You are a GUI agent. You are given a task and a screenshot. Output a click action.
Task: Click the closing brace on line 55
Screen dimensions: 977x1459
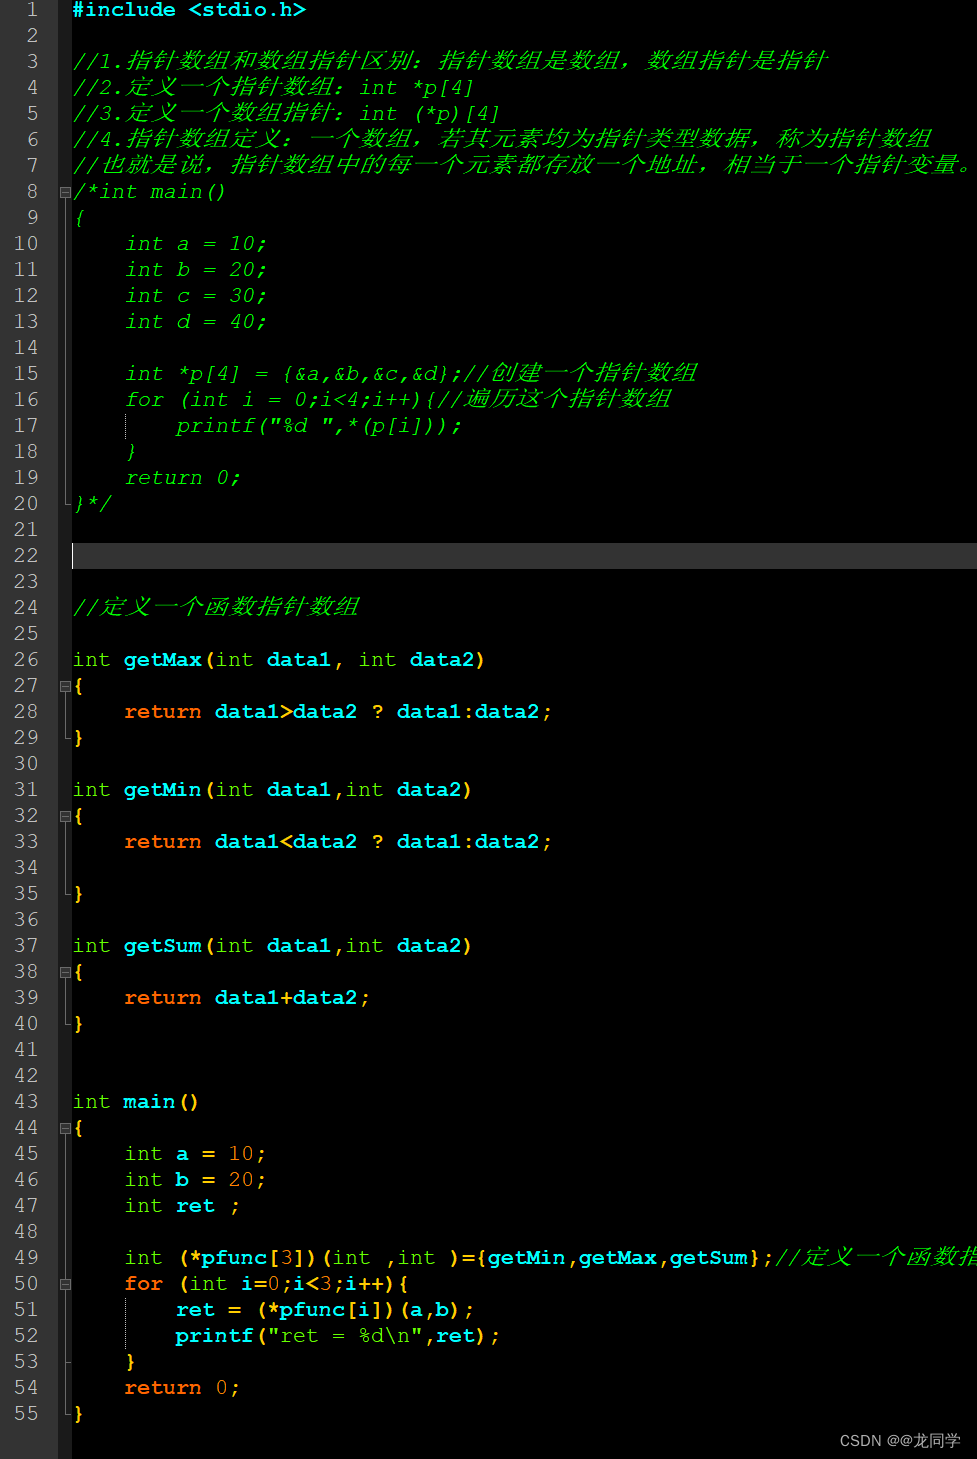pos(78,1414)
